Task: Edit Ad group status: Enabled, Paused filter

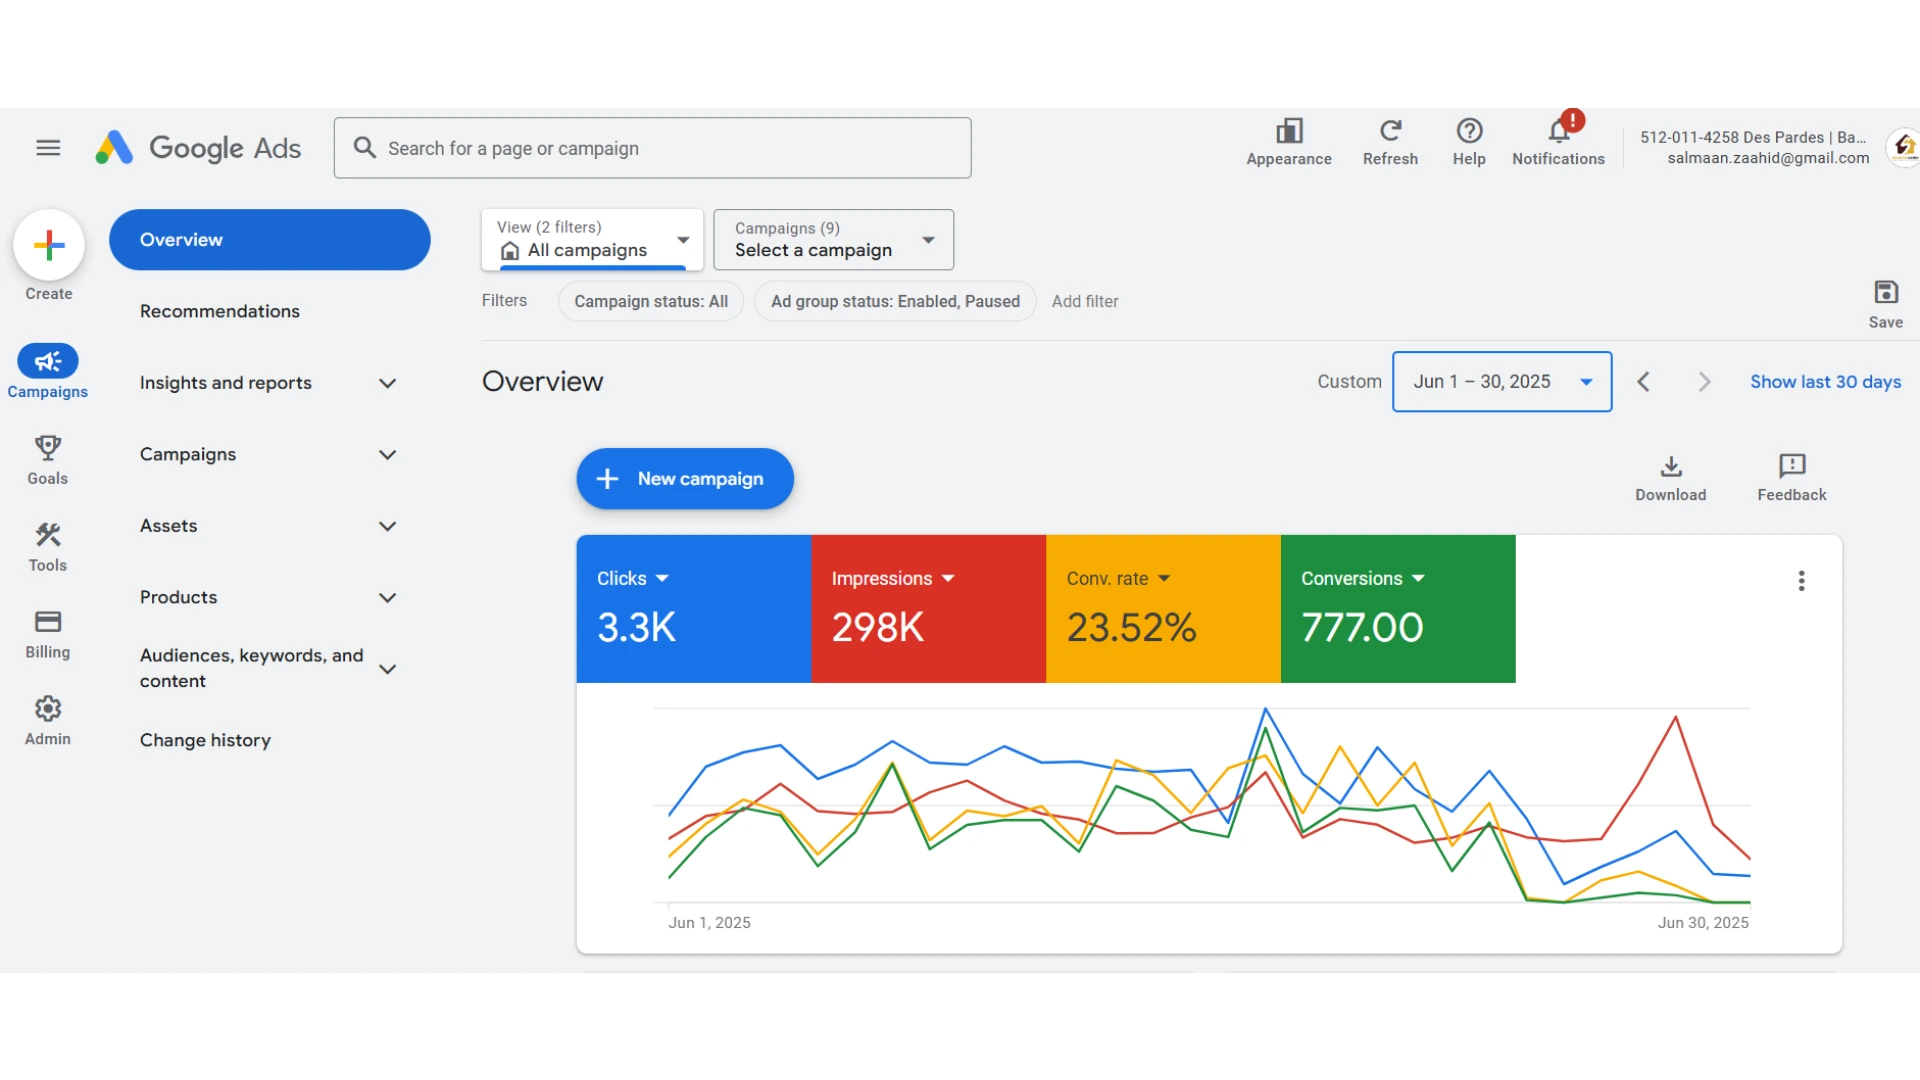Action: pyautogui.click(x=895, y=301)
